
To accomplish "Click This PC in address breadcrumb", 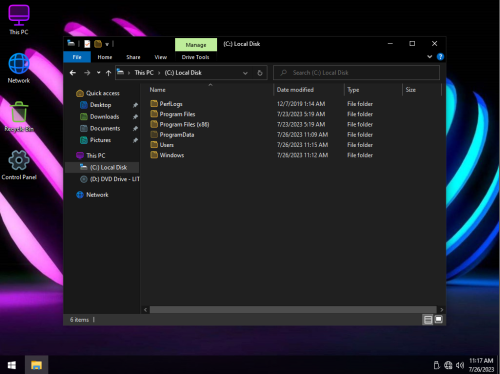I will pyautogui.click(x=144, y=73).
